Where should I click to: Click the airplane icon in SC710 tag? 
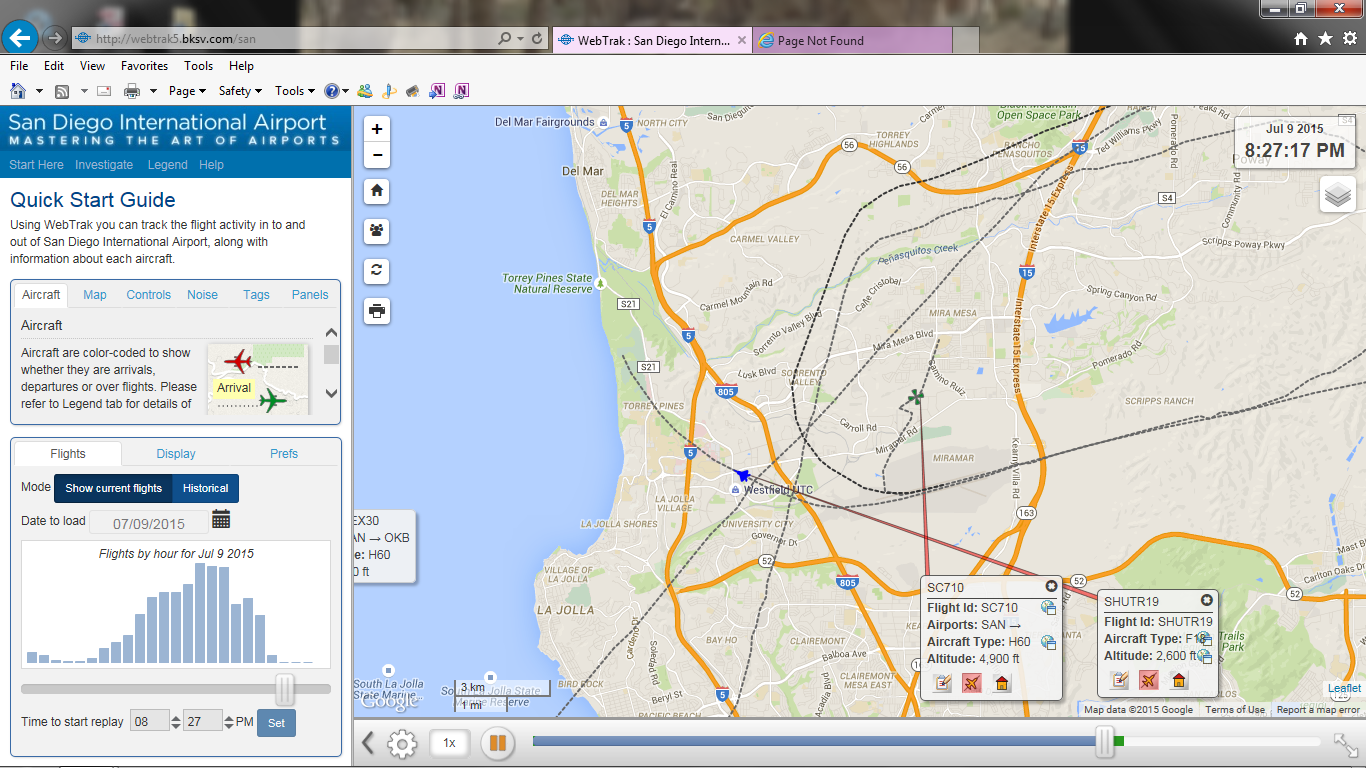pyautogui.click(x=971, y=683)
